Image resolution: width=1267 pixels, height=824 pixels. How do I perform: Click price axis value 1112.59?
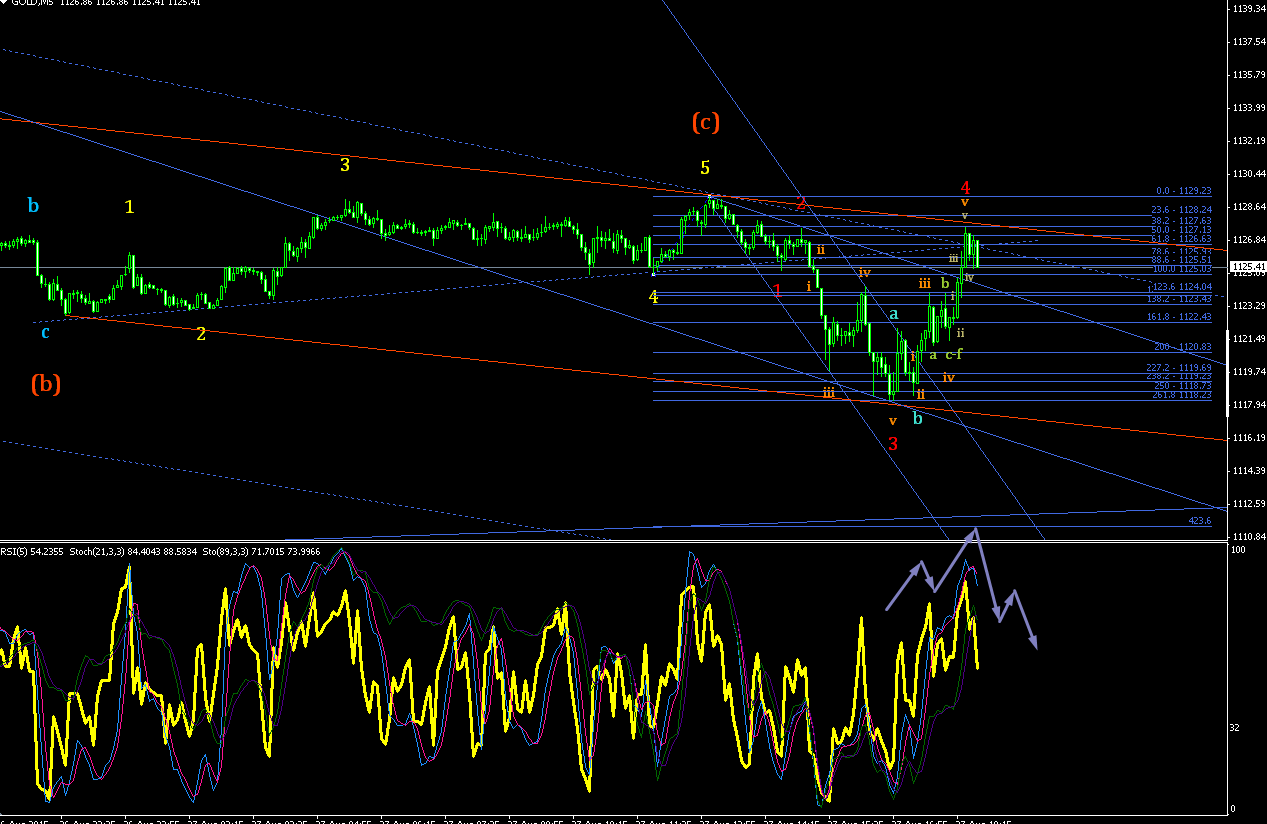[x=1249, y=504]
